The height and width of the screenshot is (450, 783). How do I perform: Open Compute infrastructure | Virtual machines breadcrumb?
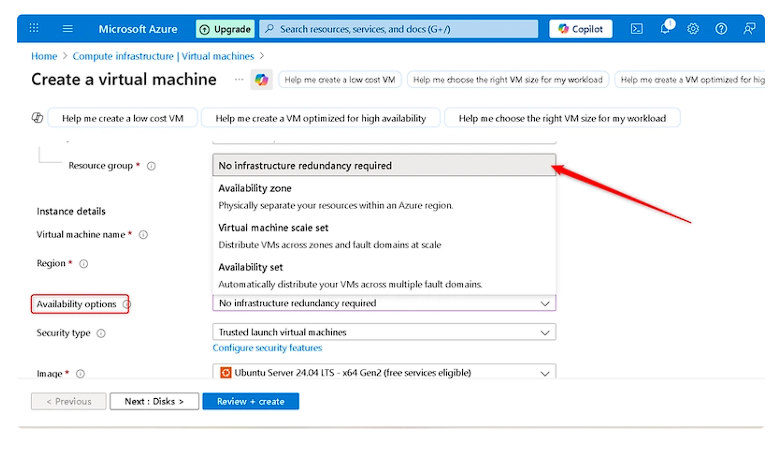[x=163, y=56]
